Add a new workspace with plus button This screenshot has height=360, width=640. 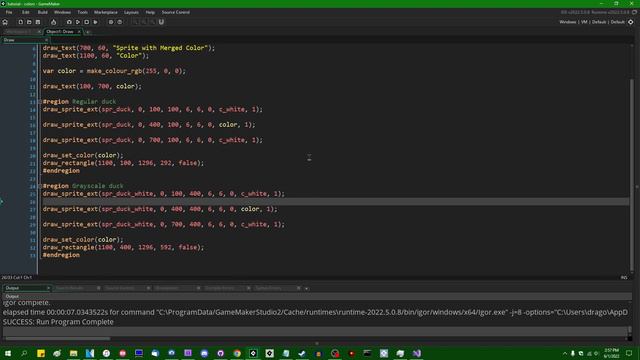pyautogui.click(x=88, y=32)
